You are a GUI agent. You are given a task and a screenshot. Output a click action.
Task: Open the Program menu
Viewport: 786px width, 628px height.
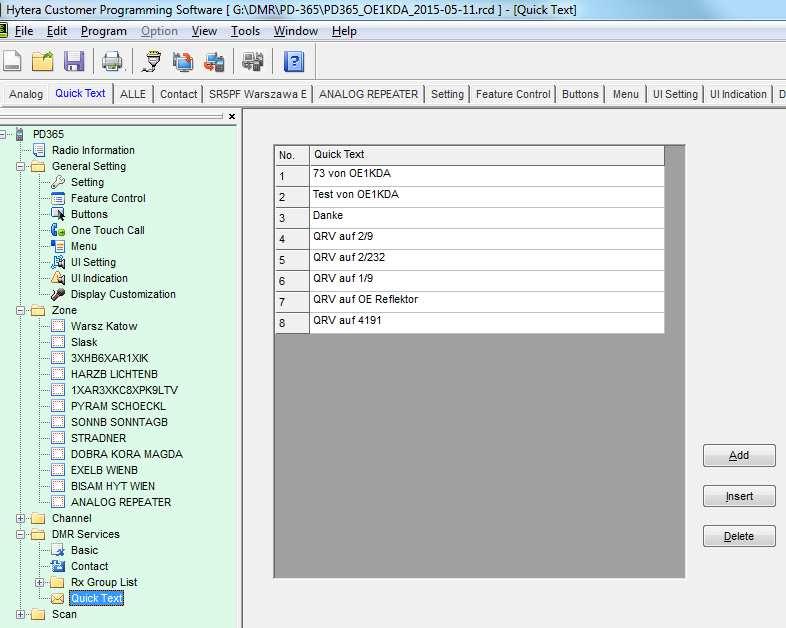coord(103,31)
